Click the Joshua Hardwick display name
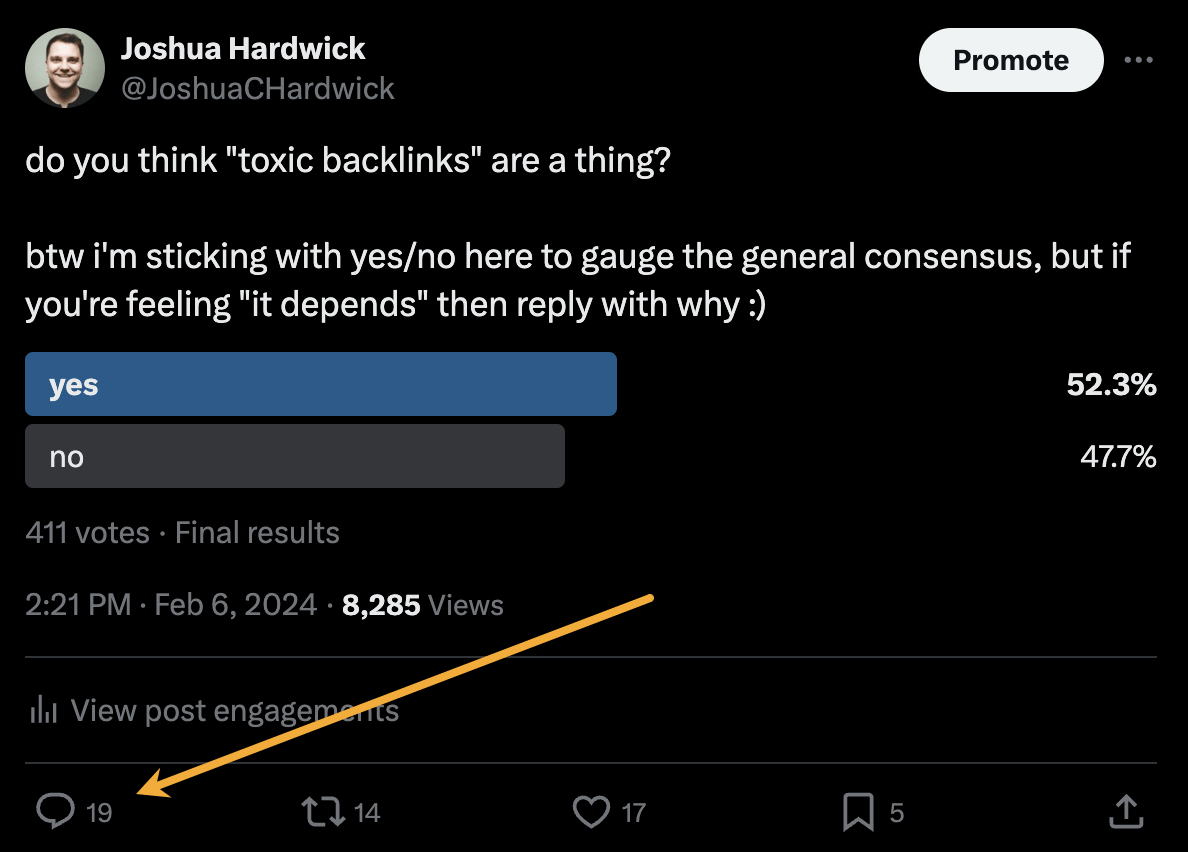This screenshot has height=852, width=1188. tap(243, 48)
